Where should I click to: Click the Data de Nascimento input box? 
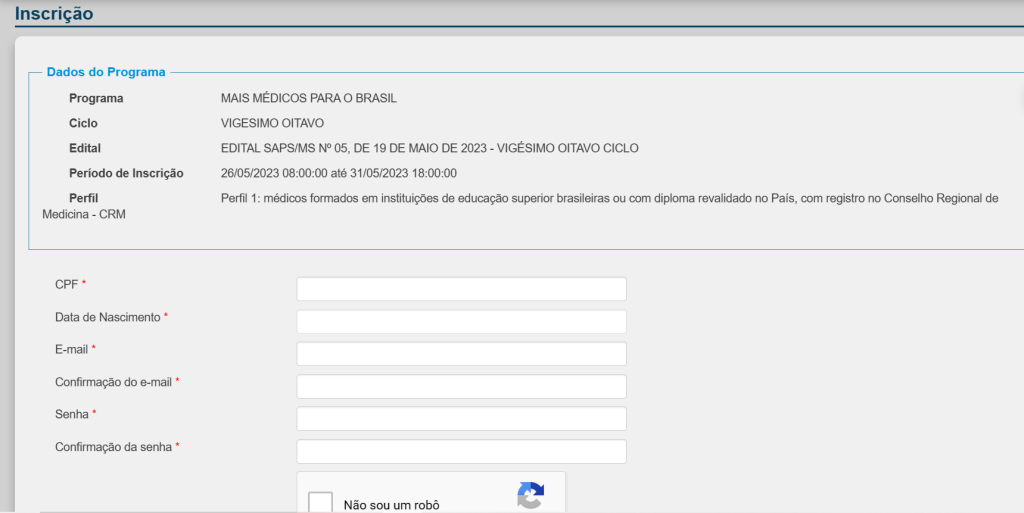point(461,322)
